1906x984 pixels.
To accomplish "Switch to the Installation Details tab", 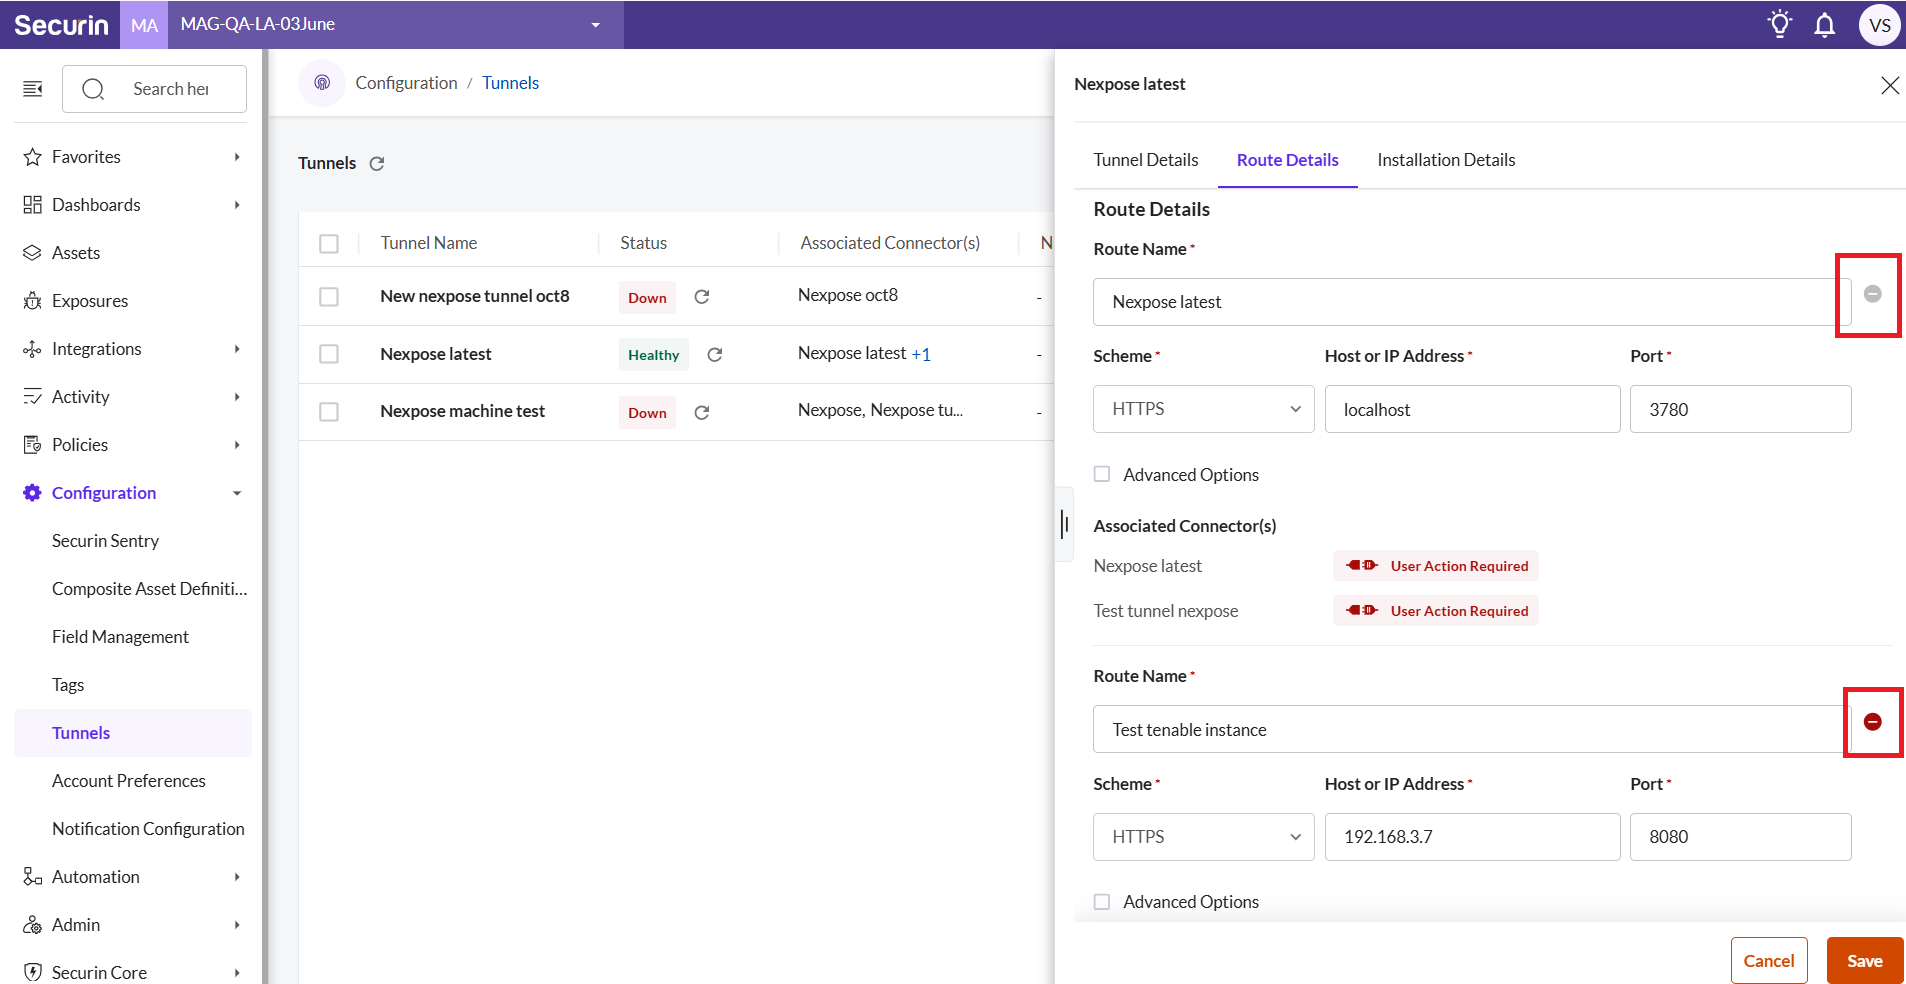I will coord(1446,160).
